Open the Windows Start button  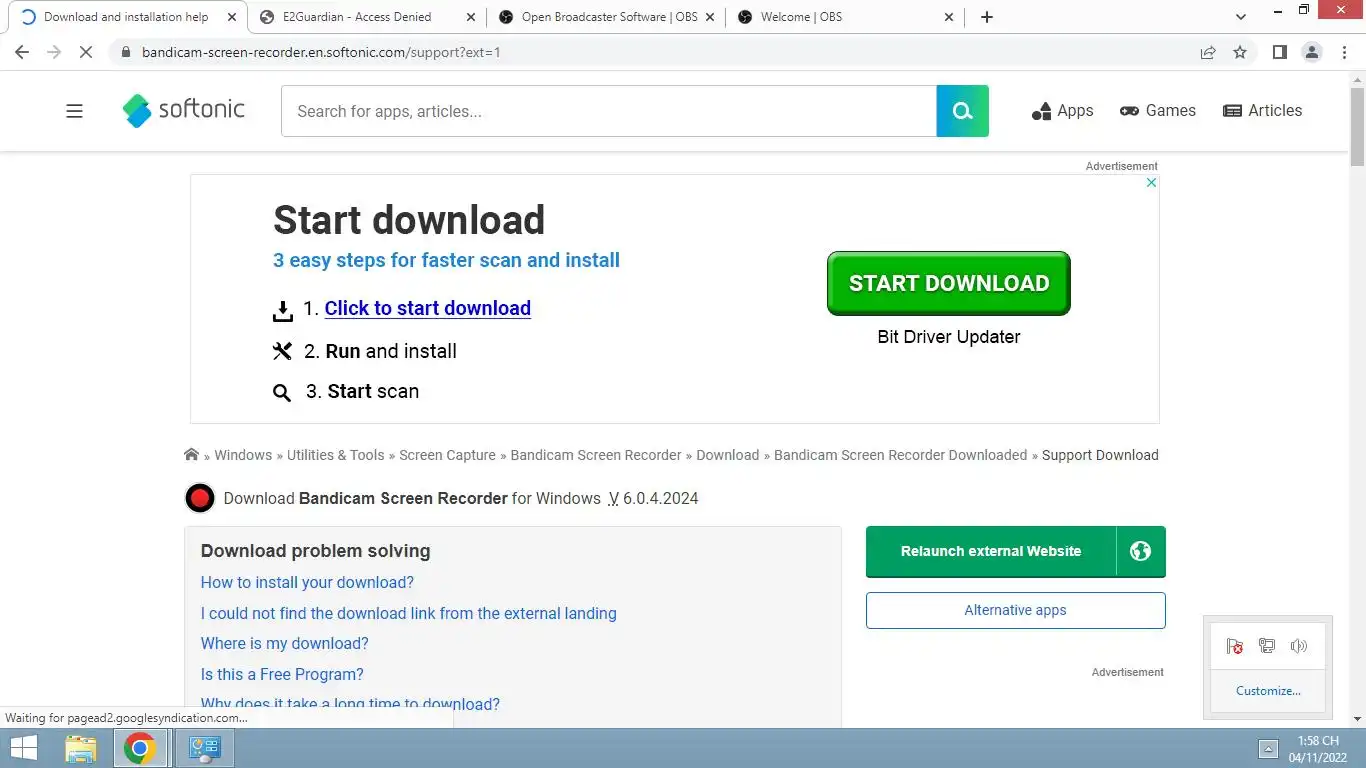[23, 748]
